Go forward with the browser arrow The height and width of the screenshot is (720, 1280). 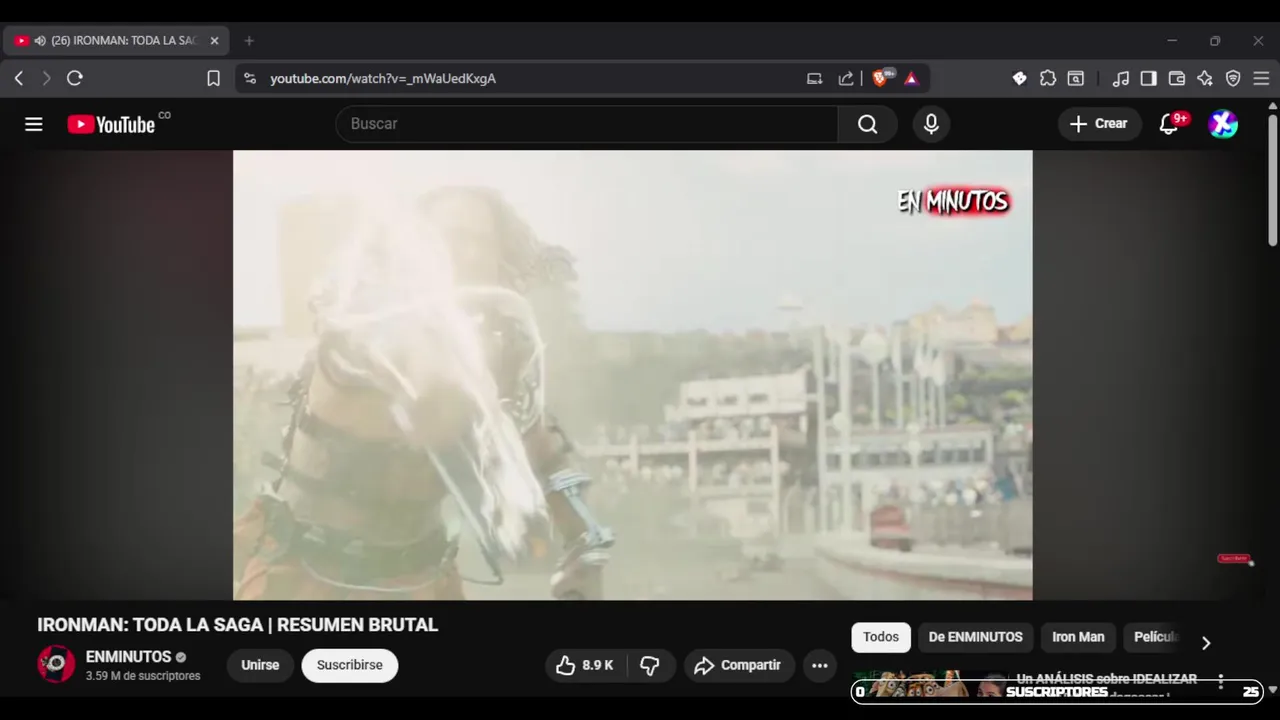pyautogui.click(x=46, y=78)
